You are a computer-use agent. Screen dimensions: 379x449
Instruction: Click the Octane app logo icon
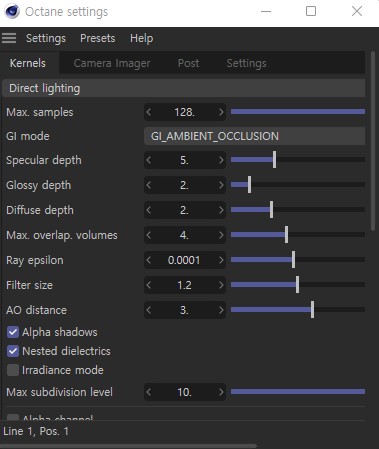click(x=12, y=12)
